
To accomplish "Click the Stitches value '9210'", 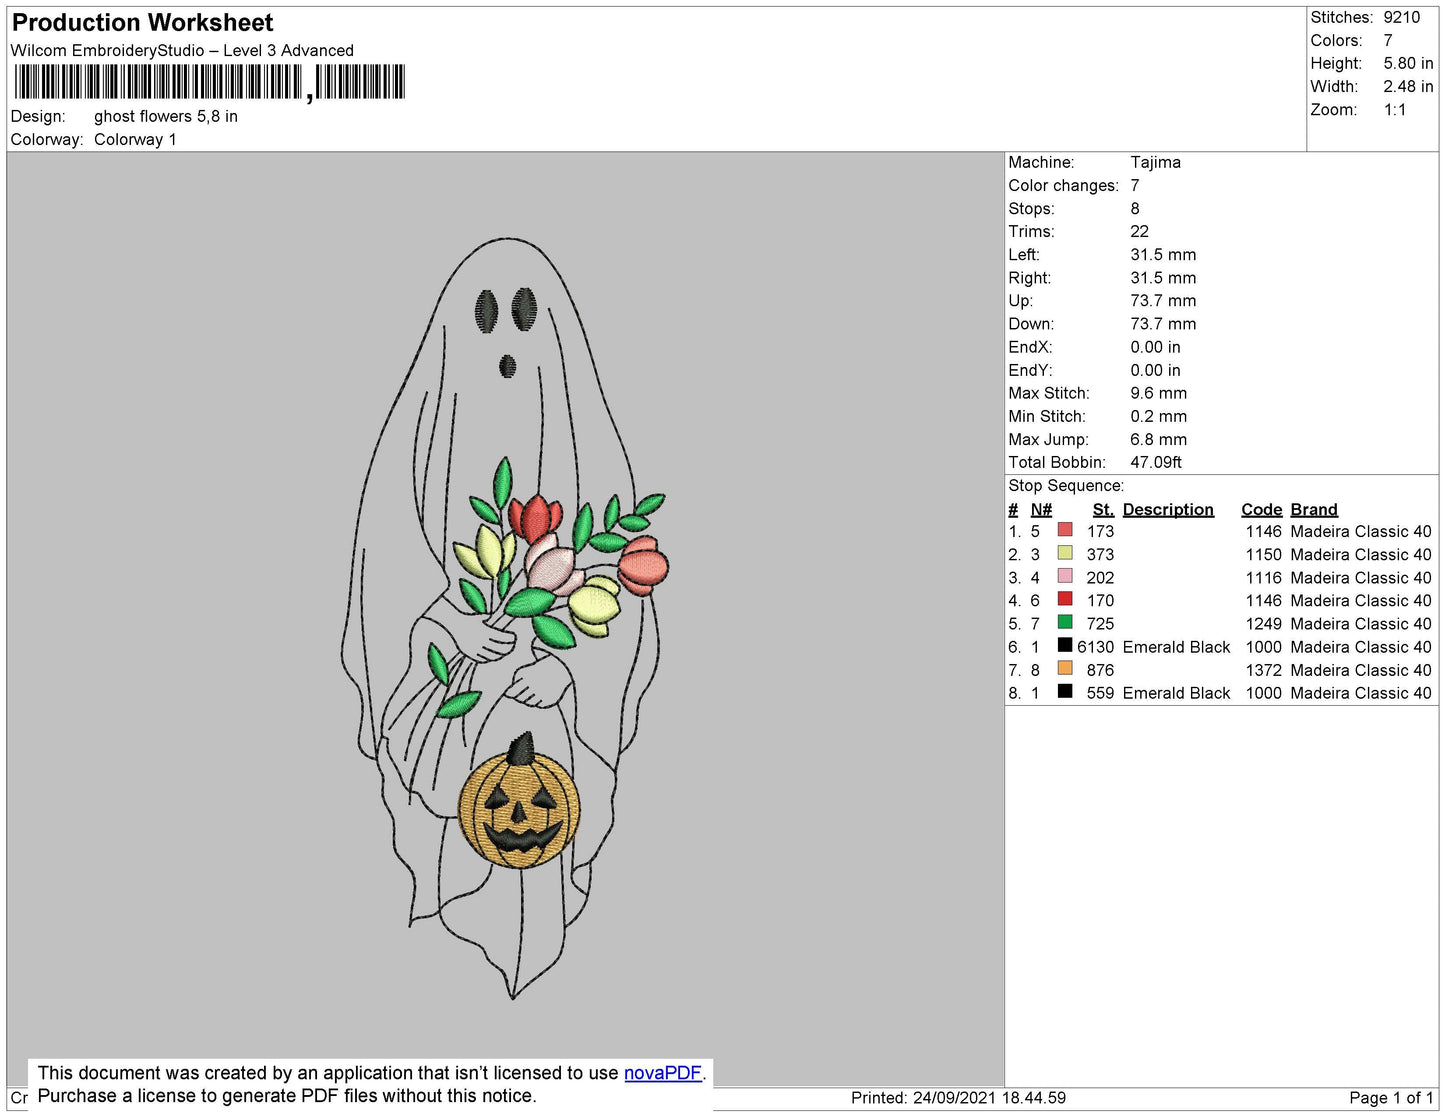I will coord(1401,17).
